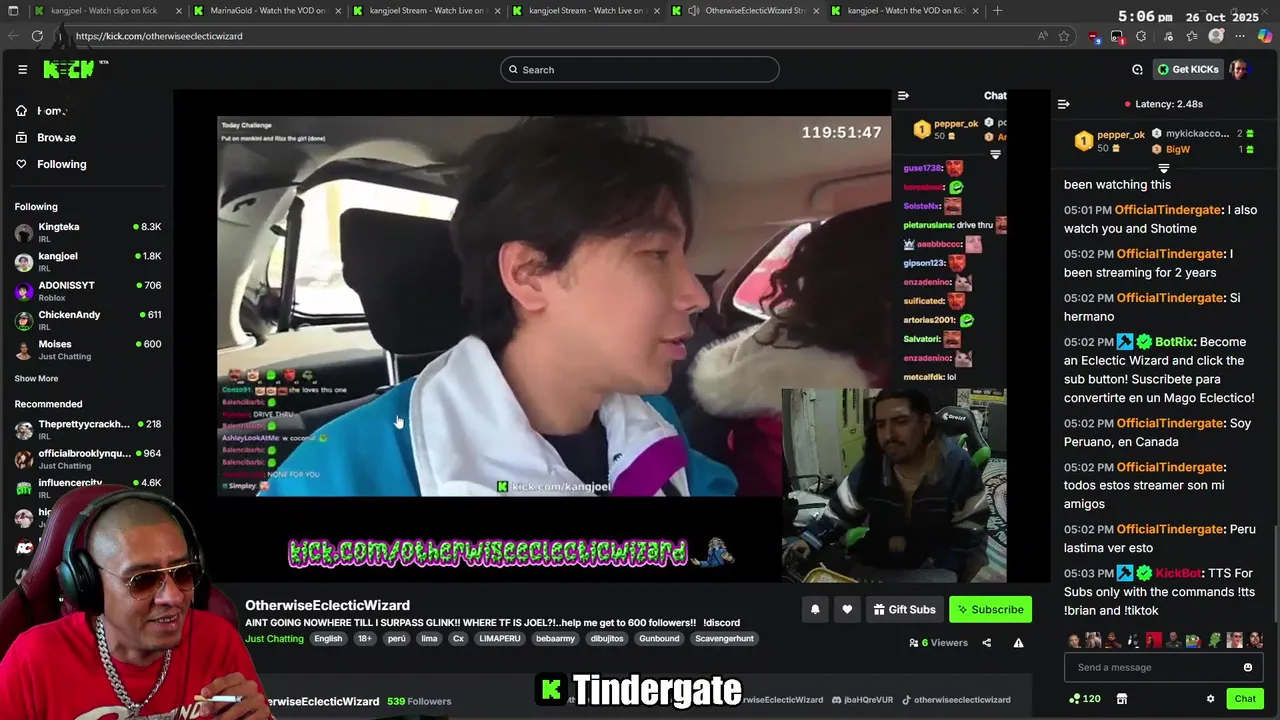Add page to browser favorites star
1280x720 pixels.
[x=1064, y=36]
